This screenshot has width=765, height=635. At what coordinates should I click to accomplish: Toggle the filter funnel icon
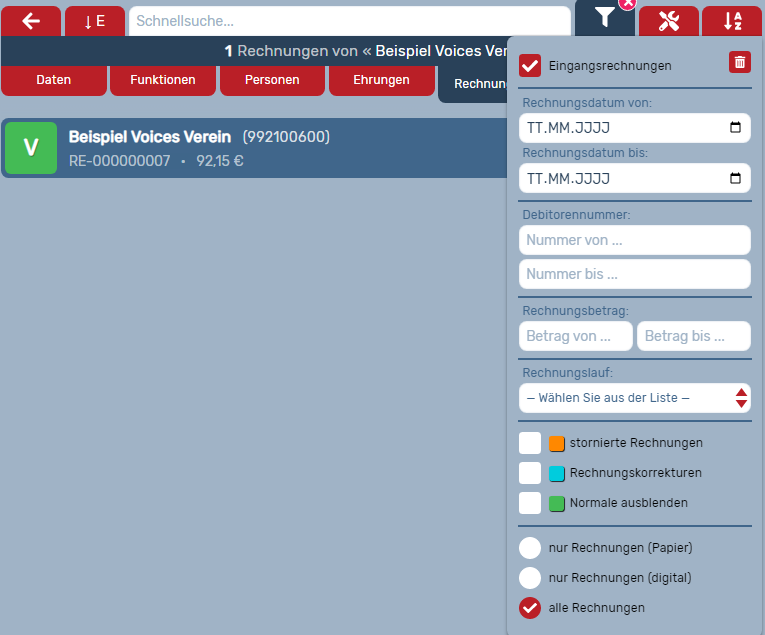[604, 18]
